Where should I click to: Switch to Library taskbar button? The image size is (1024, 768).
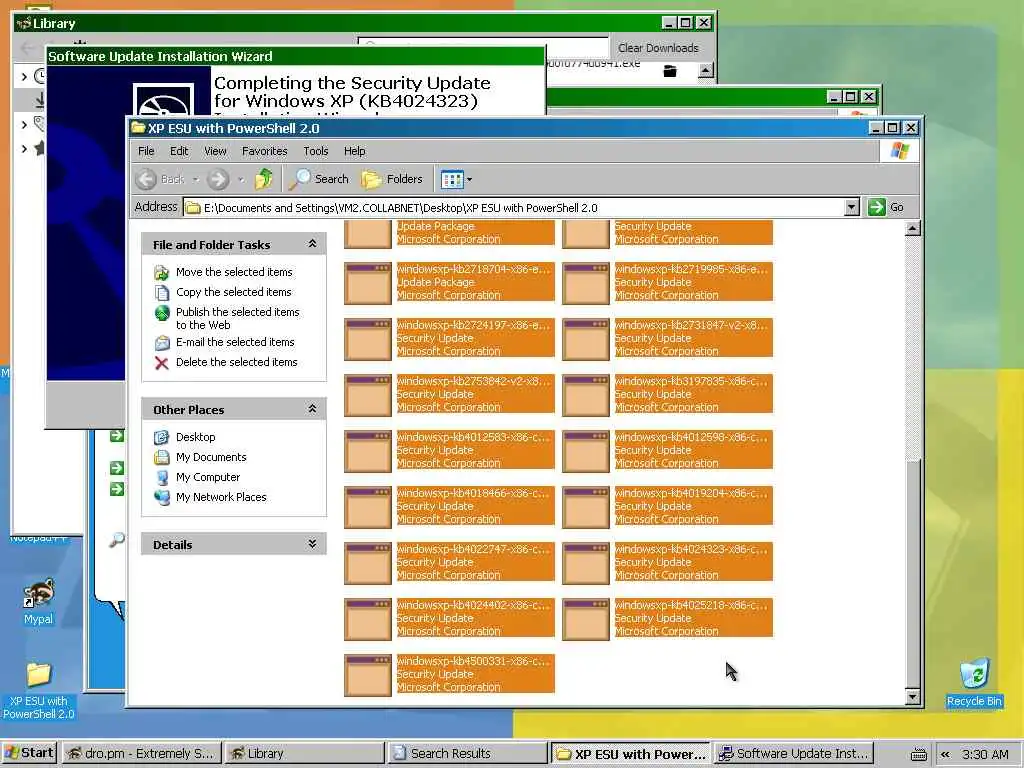coord(304,754)
